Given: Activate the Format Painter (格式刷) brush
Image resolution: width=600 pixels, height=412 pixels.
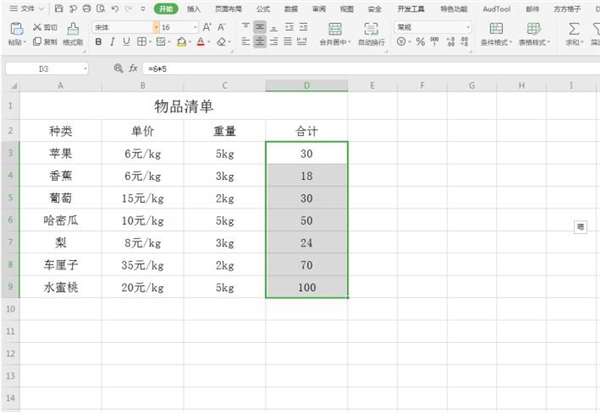Looking at the screenshot, I should (x=73, y=29).
